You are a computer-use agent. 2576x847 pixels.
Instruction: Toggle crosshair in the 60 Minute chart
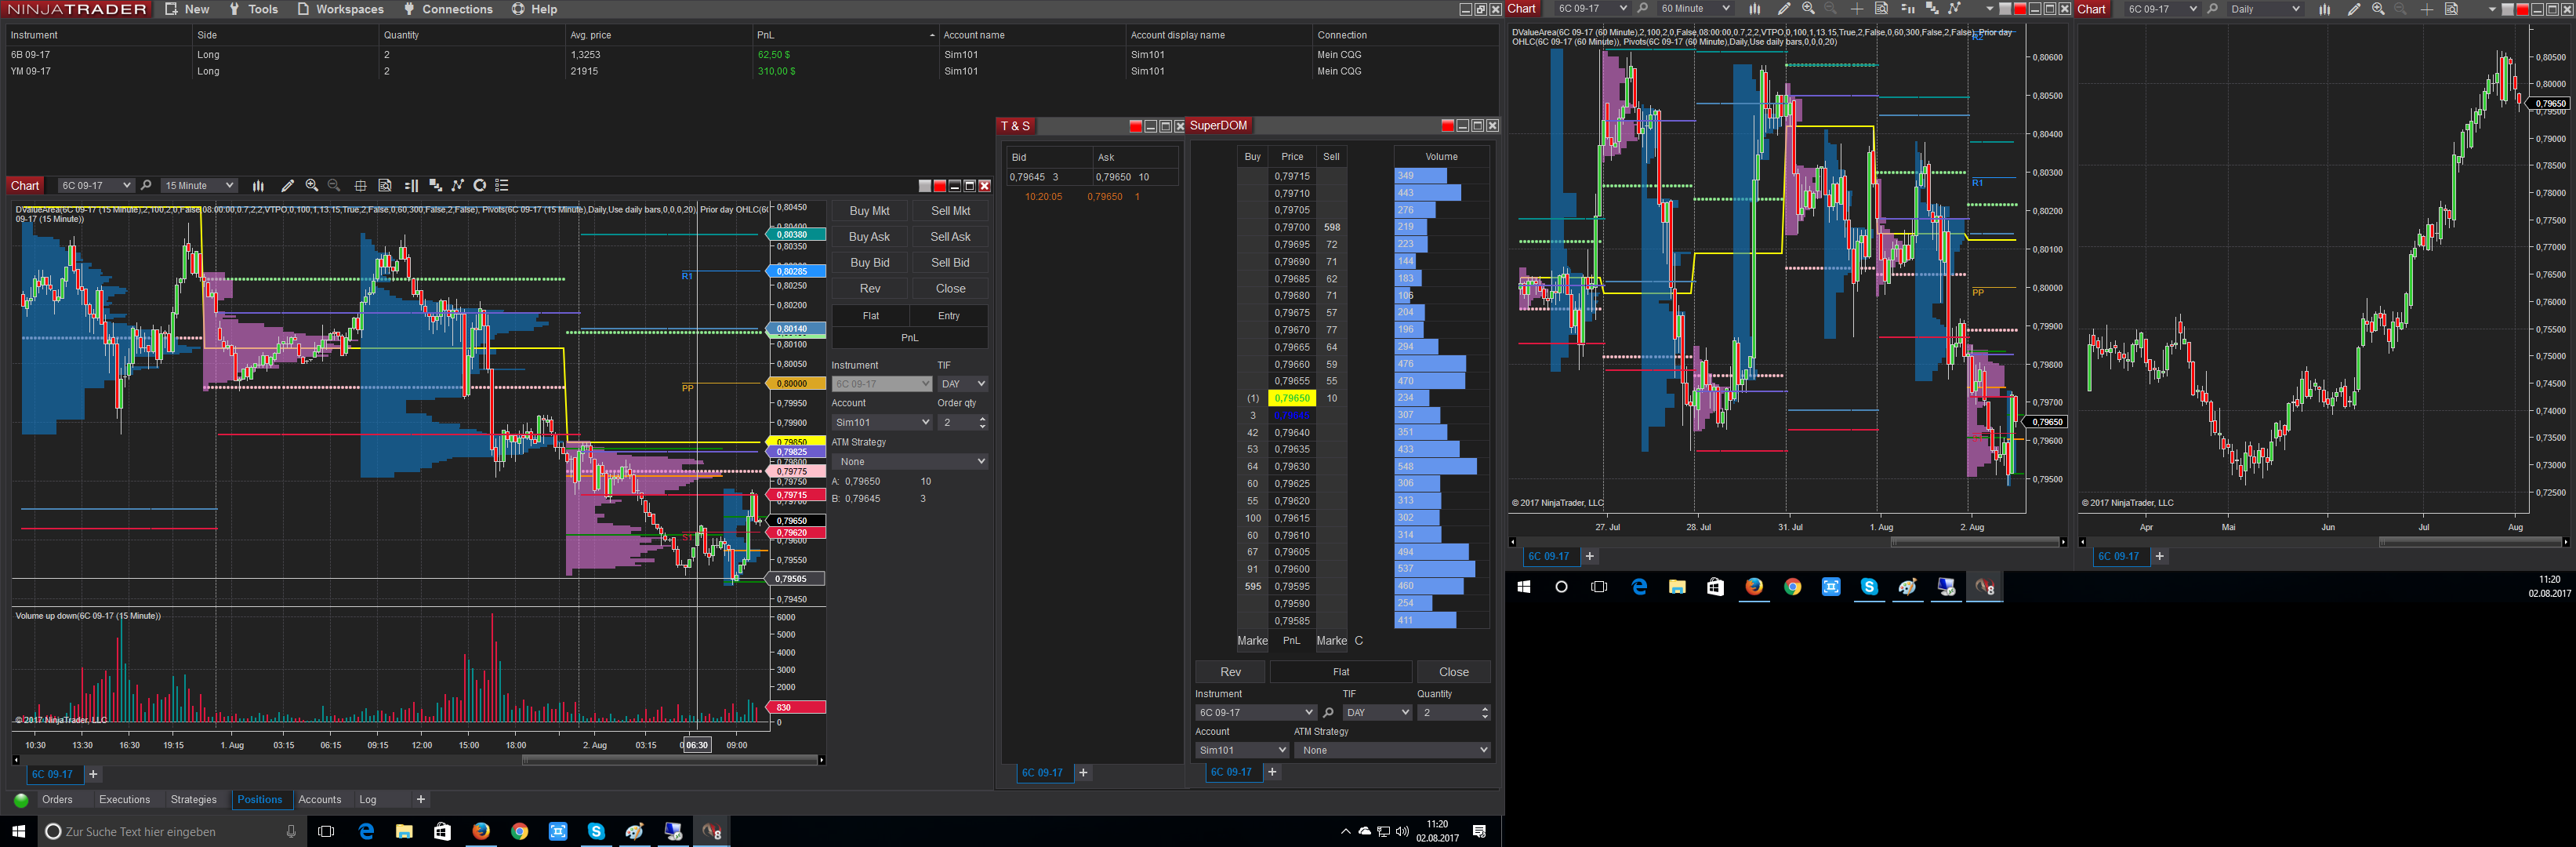pyautogui.click(x=1856, y=9)
